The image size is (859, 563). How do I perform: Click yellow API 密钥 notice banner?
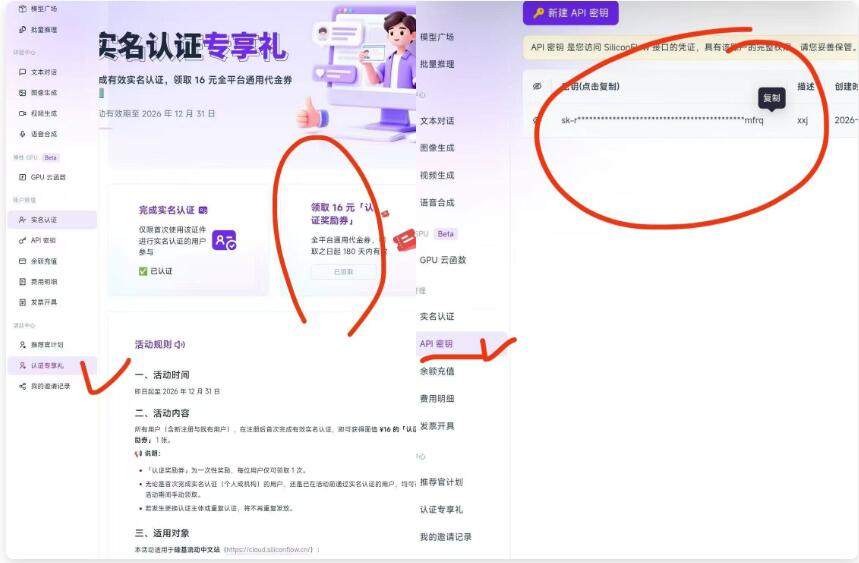coord(690,48)
